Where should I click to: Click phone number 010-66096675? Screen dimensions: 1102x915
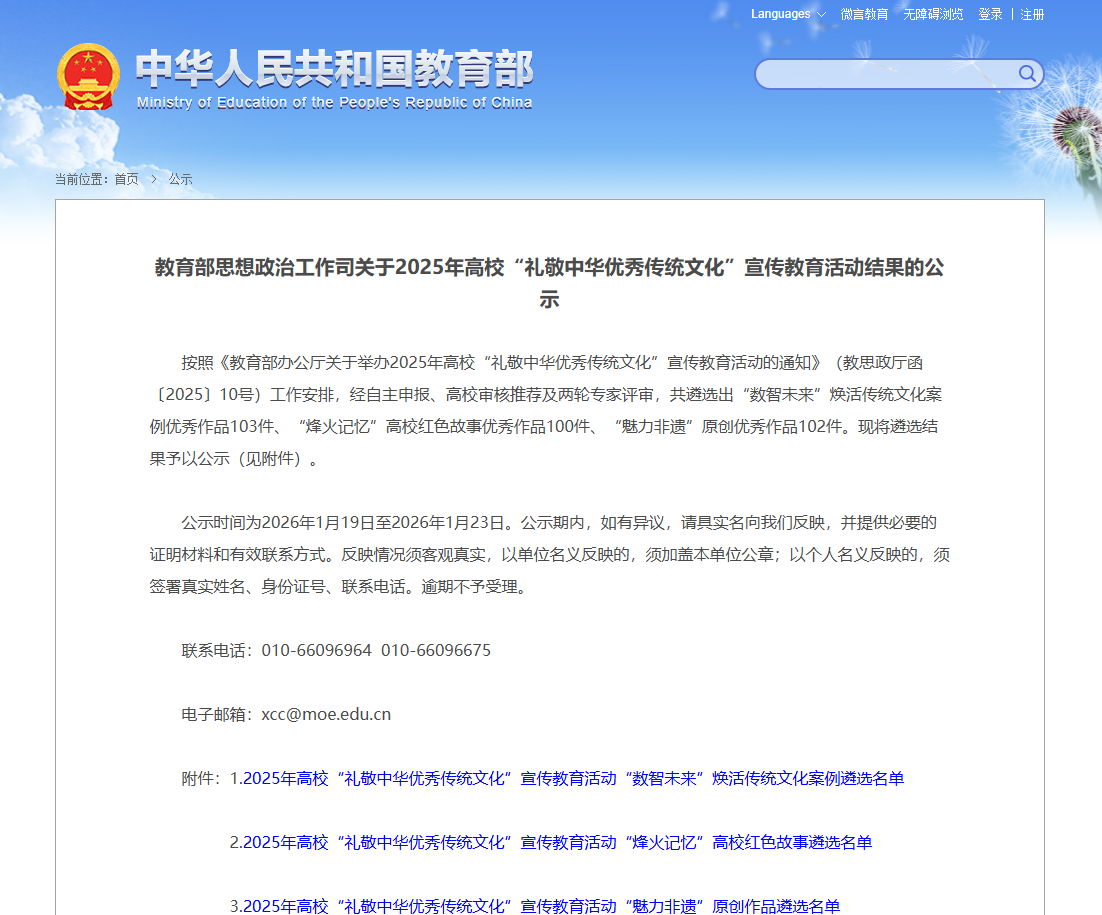436,650
